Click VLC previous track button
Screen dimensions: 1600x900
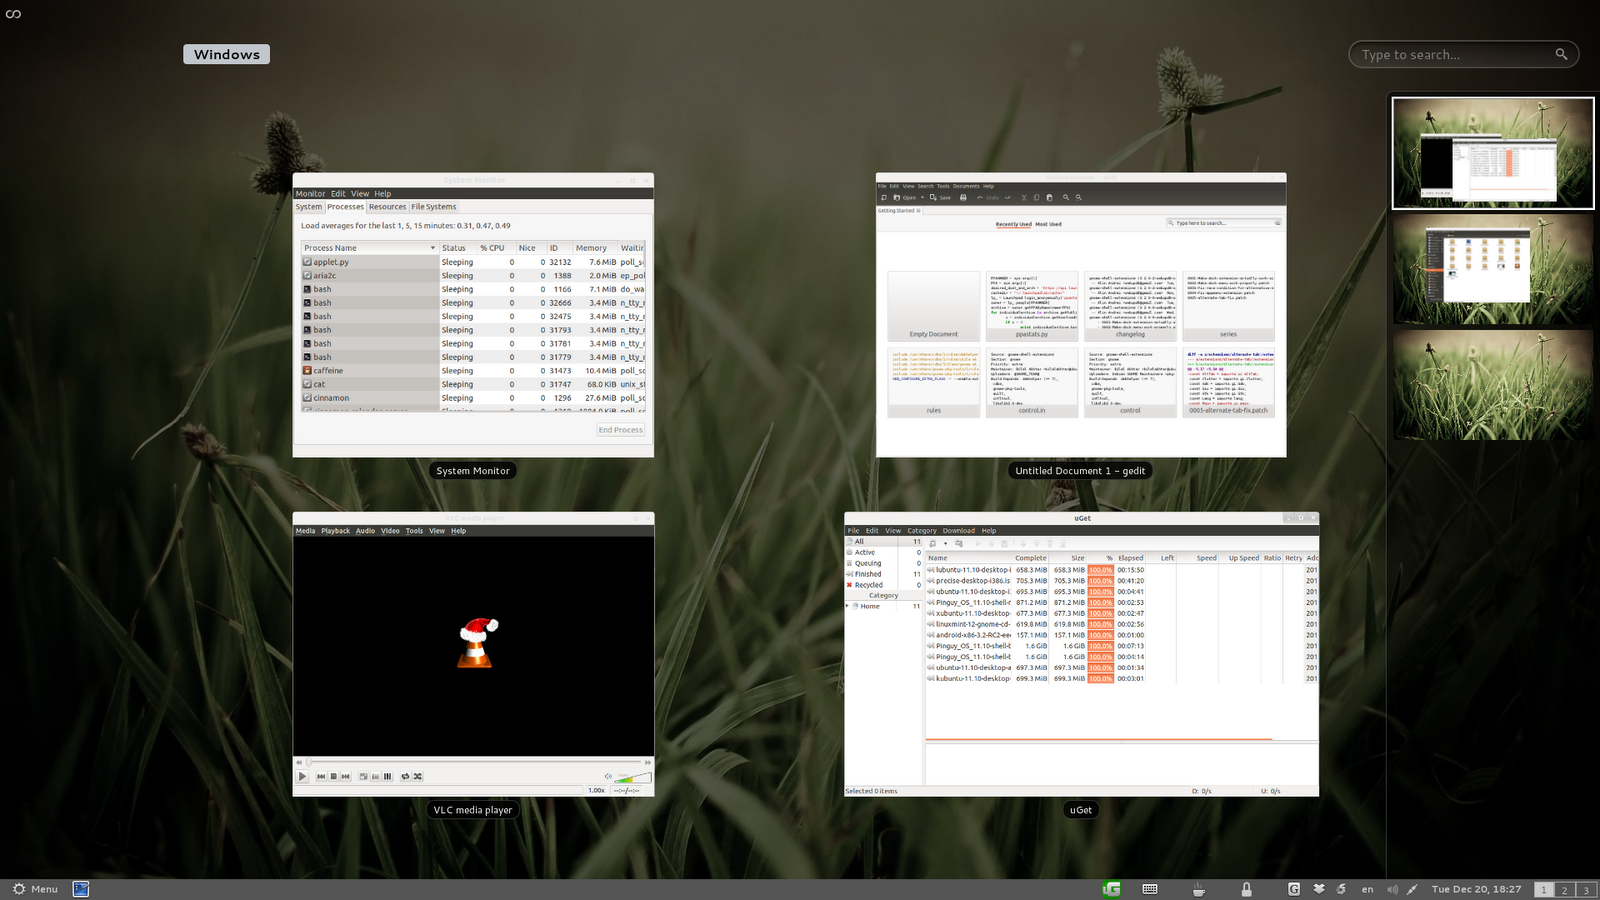pos(321,776)
